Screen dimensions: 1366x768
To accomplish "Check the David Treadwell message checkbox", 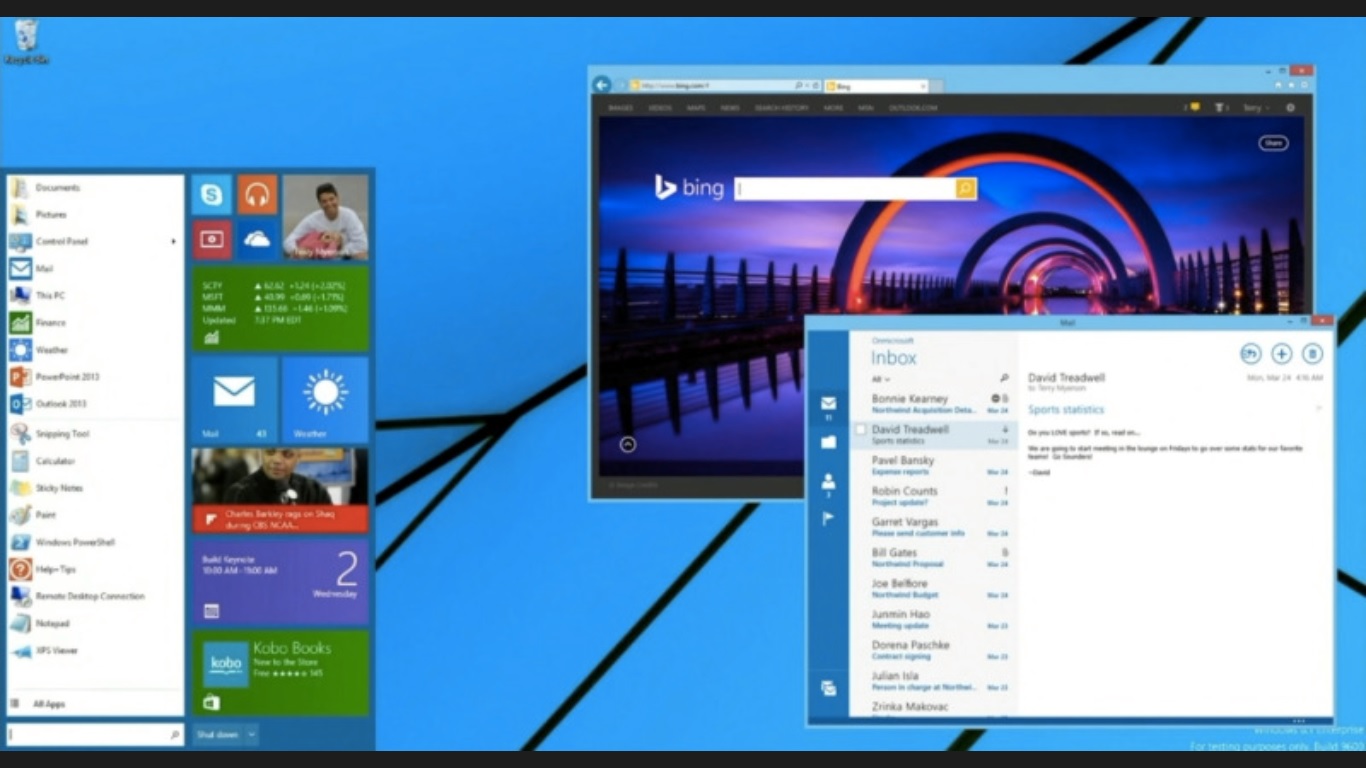I will (860, 430).
